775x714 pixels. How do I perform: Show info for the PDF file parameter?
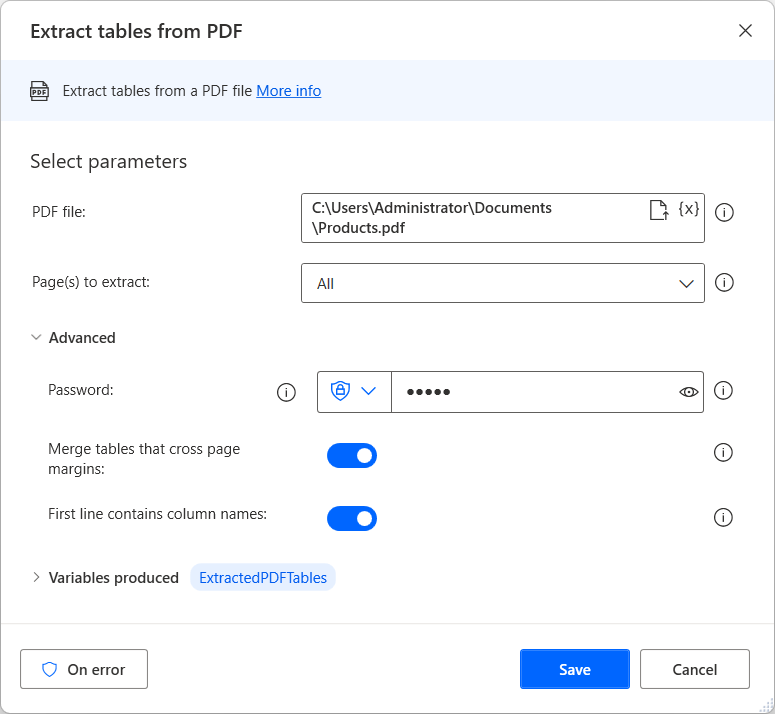tap(724, 212)
